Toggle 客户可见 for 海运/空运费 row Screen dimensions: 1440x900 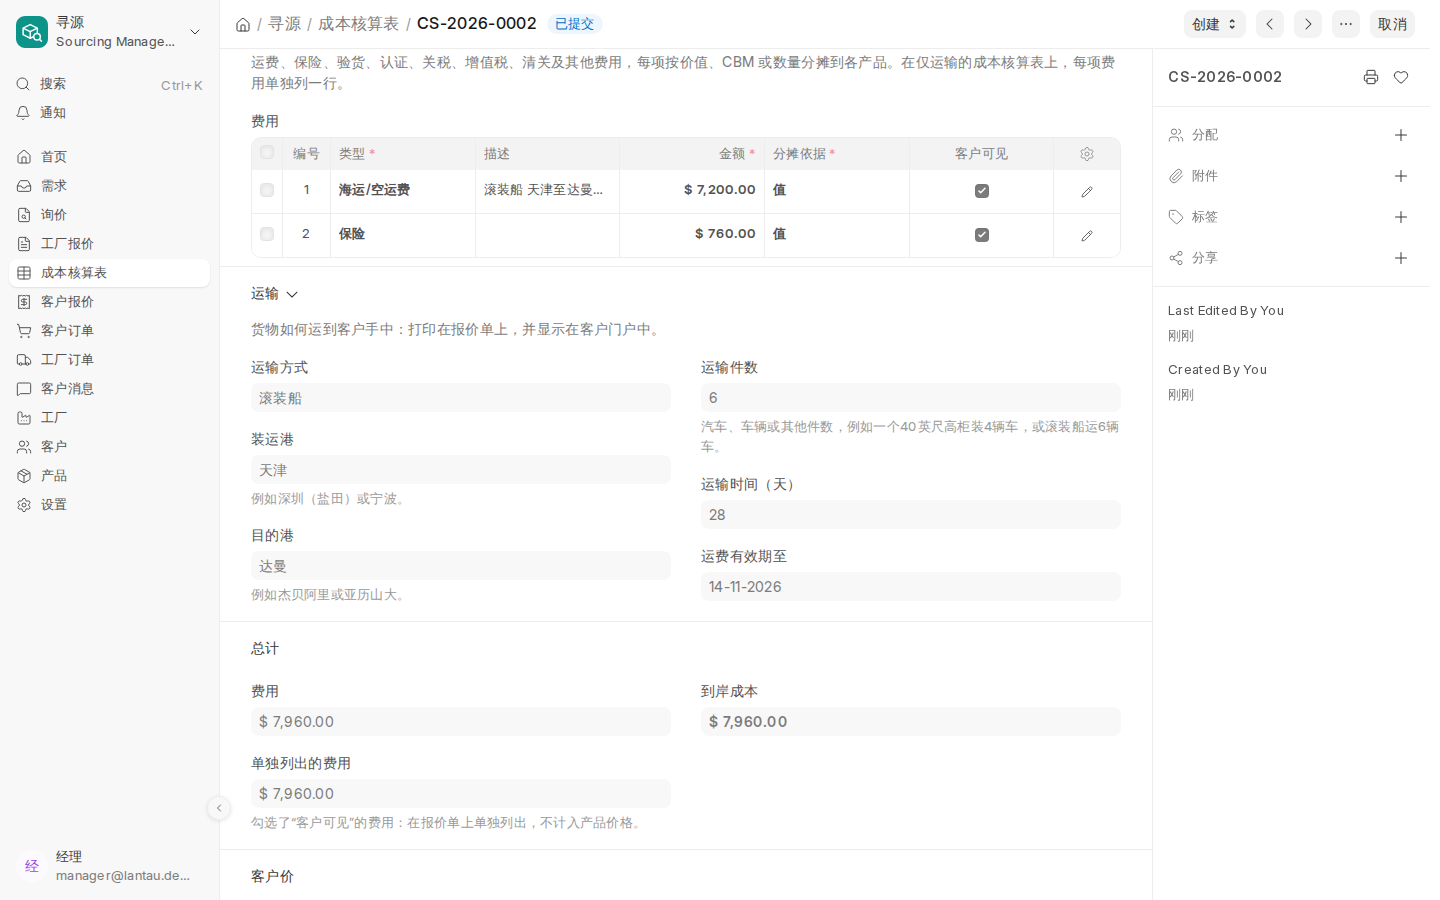982,191
